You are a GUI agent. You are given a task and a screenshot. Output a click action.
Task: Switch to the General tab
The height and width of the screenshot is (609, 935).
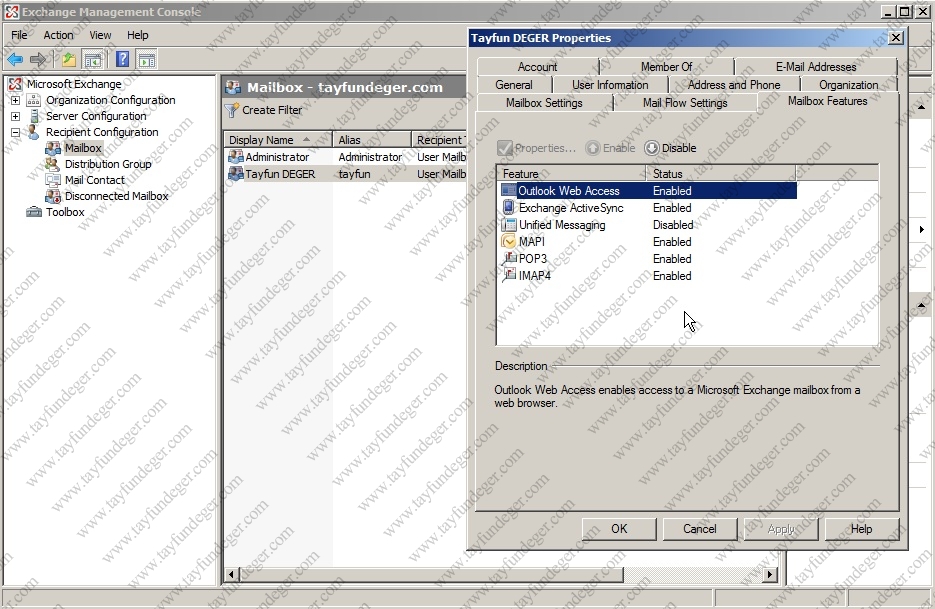514,85
